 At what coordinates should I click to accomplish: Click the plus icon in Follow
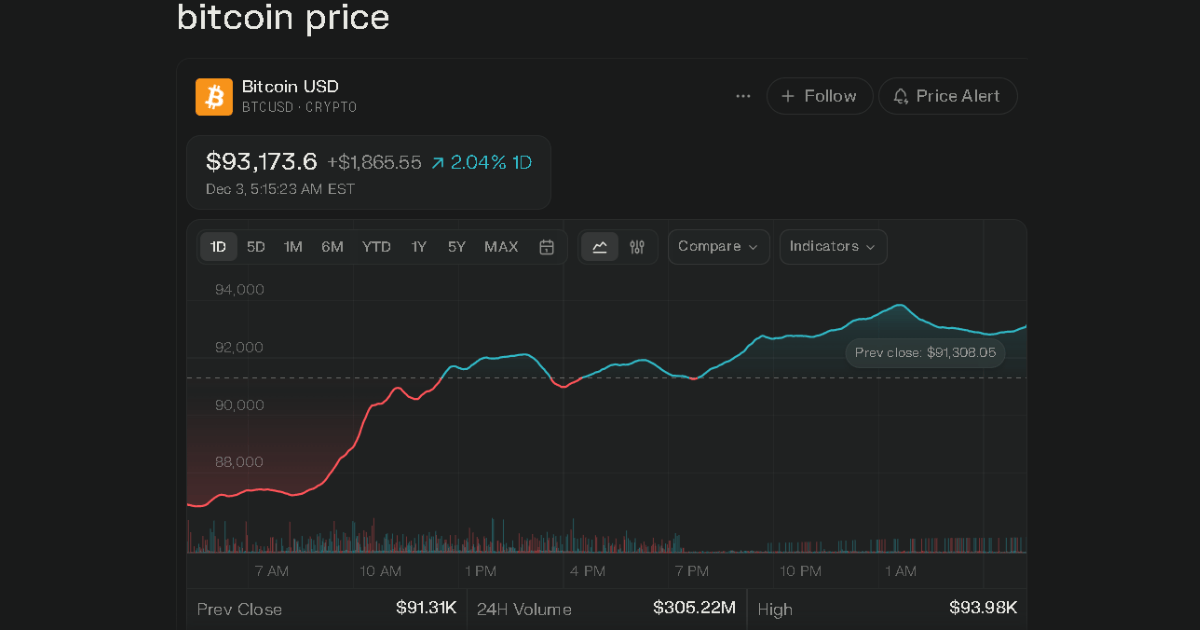click(x=788, y=96)
